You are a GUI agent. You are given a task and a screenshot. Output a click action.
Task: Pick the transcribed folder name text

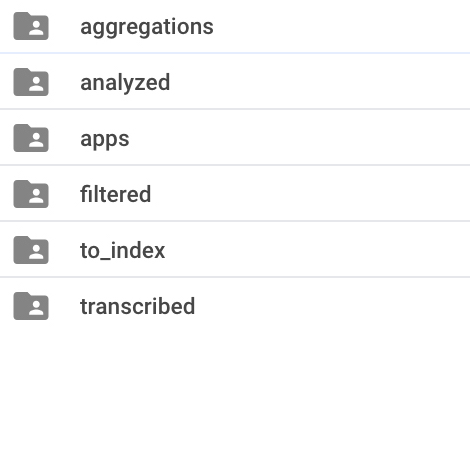click(x=138, y=306)
